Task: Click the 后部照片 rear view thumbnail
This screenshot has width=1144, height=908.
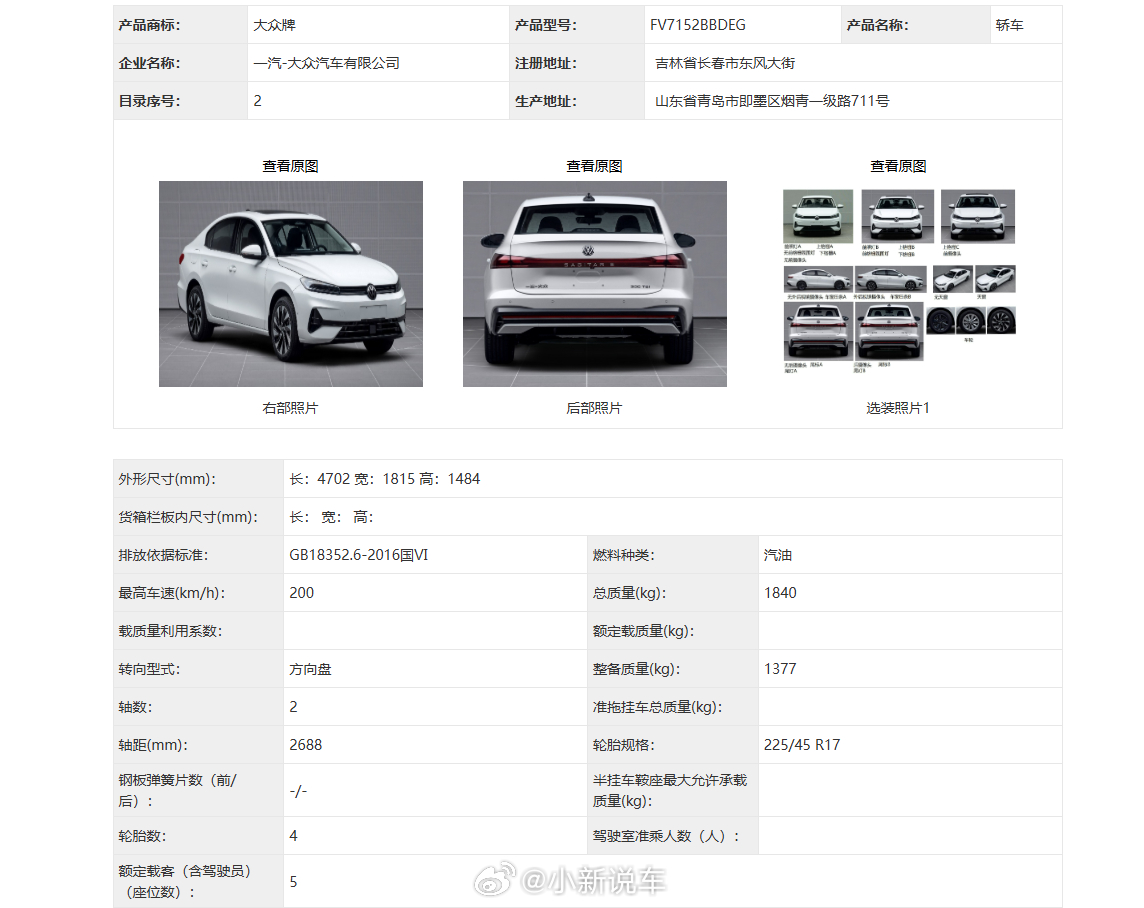Action: tap(595, 284)
